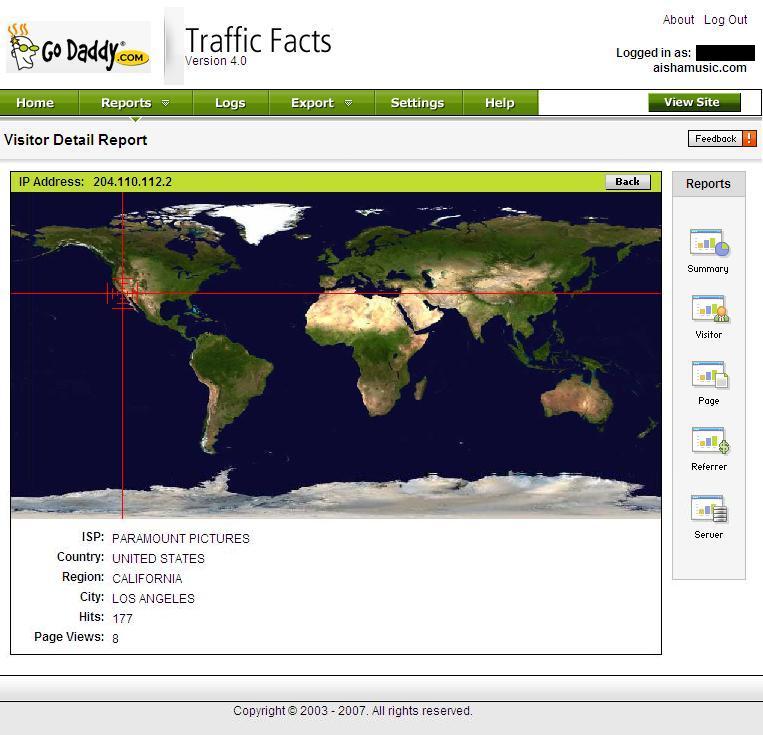The width and height of the screenshot is (763, 735).
Task: Go to the Home menu item
Action: tap(35, 103)
